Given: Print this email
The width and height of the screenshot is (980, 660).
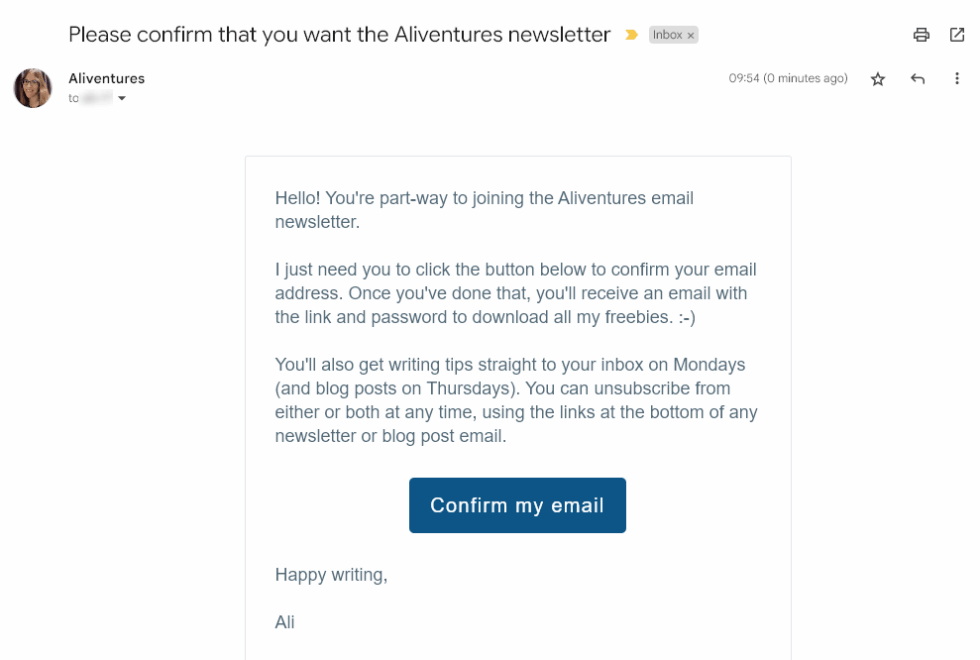Looking at the screenshot, I should point(921,34).
